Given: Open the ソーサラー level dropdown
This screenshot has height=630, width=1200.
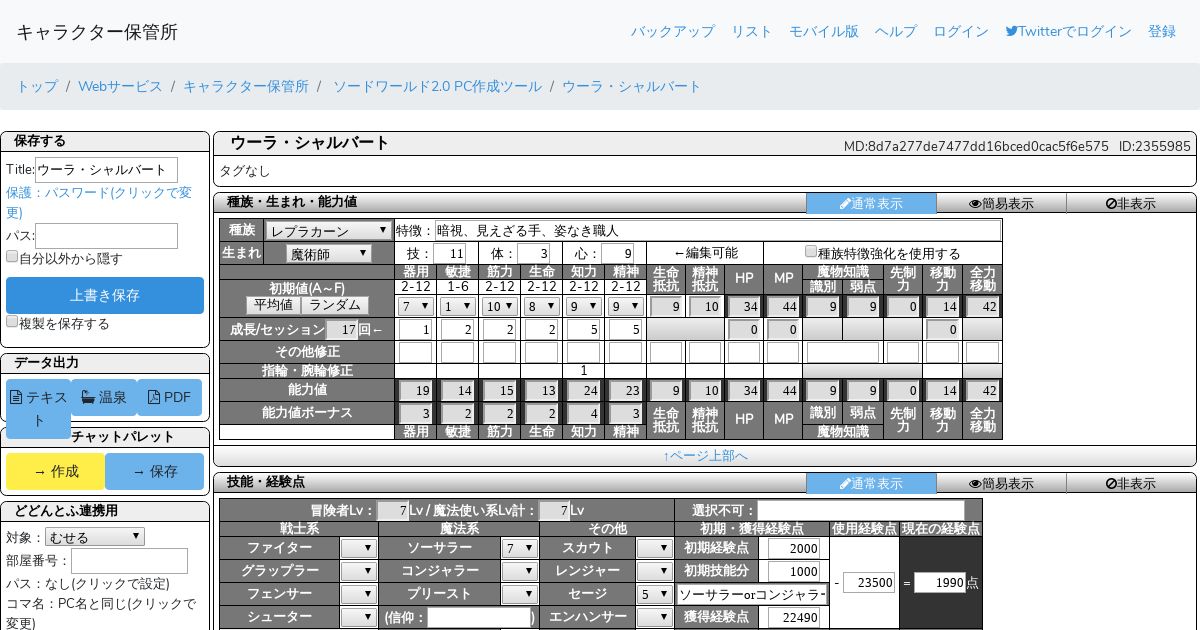Looking at the screenshot, I should pos(520,548).
